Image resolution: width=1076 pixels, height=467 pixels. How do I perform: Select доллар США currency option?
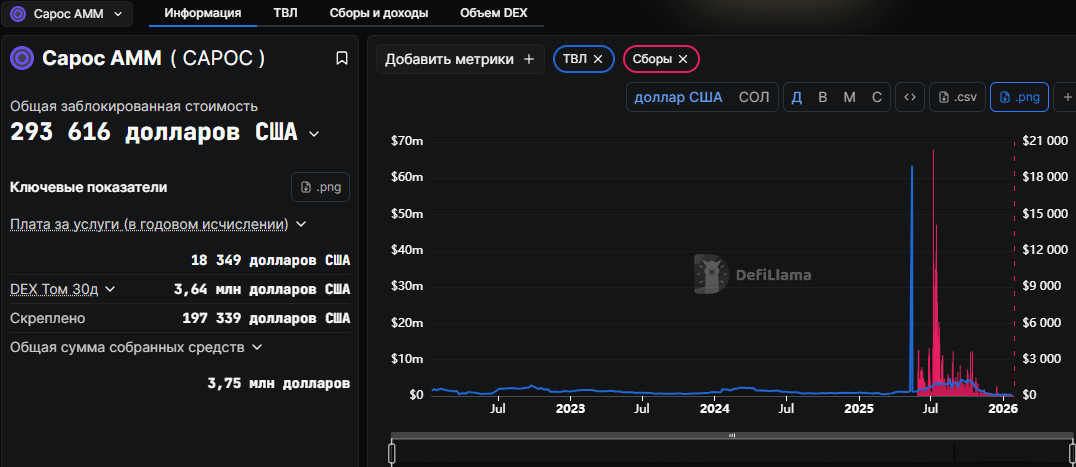tap(678, 97)
